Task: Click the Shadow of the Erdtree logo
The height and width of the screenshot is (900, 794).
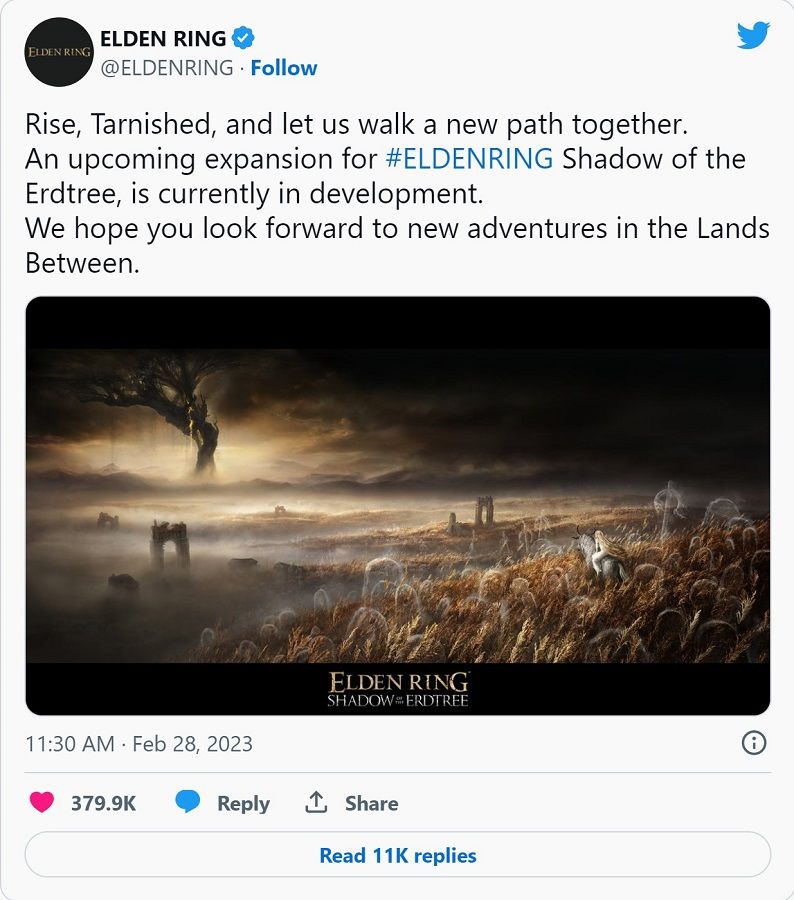Action: (x=398, y=690)
